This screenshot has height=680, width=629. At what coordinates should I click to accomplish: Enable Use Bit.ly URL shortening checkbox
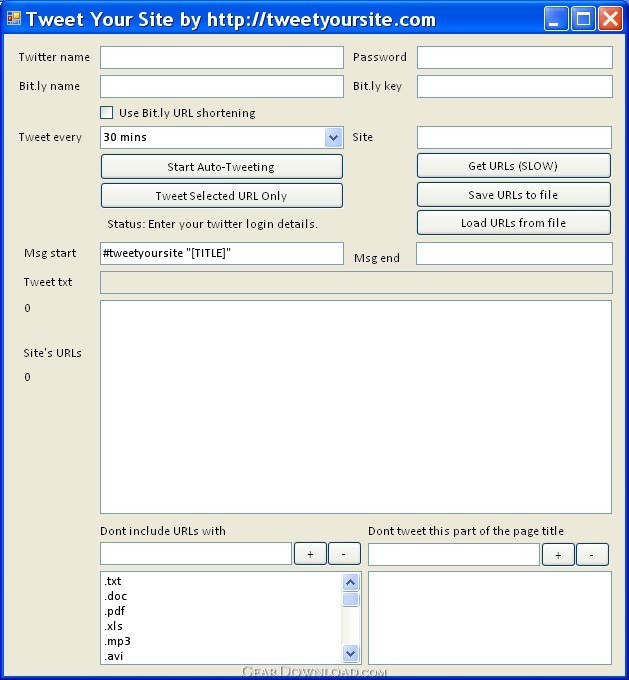point(107,113)
